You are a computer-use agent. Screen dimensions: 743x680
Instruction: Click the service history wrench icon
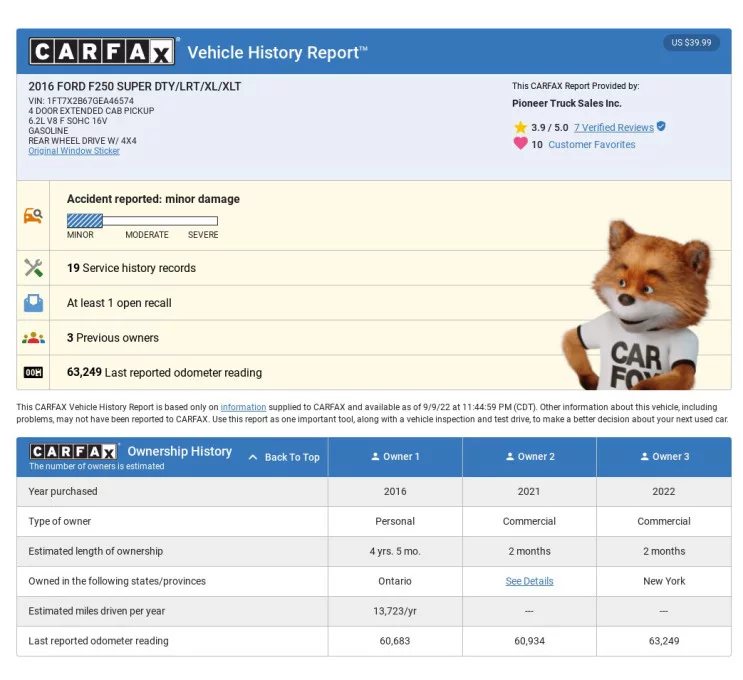pos(33,268)
